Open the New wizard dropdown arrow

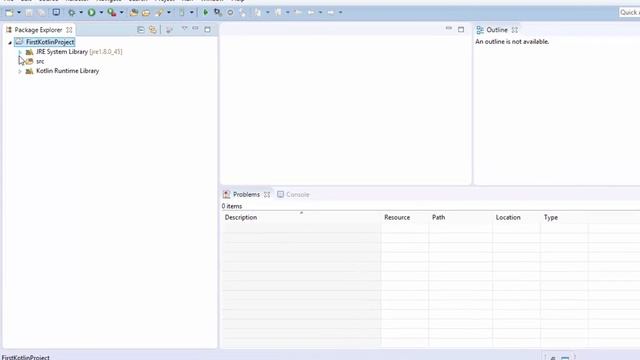pos(19,13)
